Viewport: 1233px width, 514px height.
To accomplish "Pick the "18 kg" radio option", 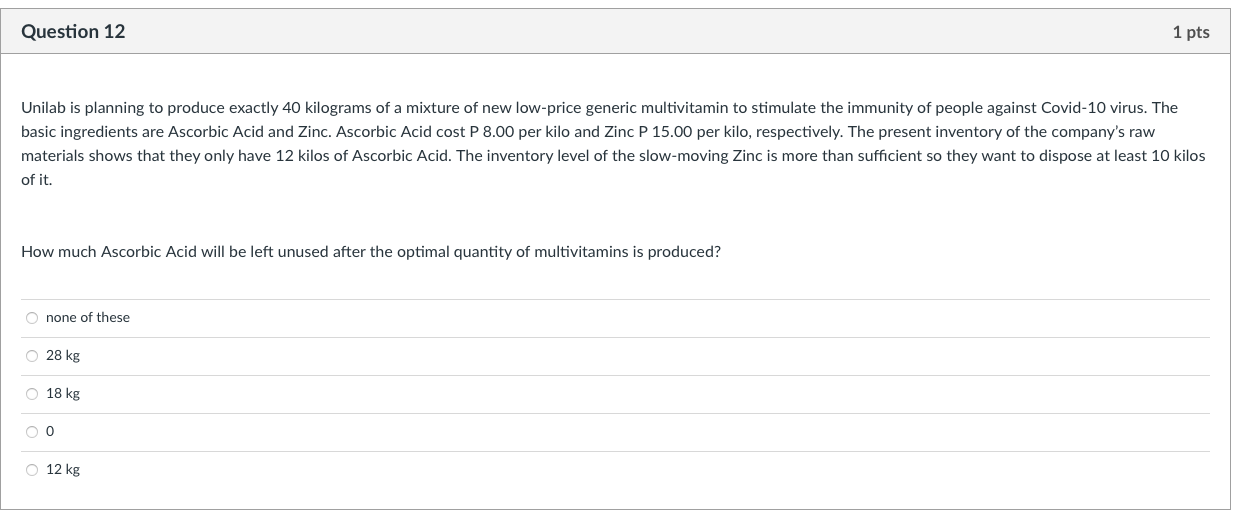I will (x=32, y=394).
